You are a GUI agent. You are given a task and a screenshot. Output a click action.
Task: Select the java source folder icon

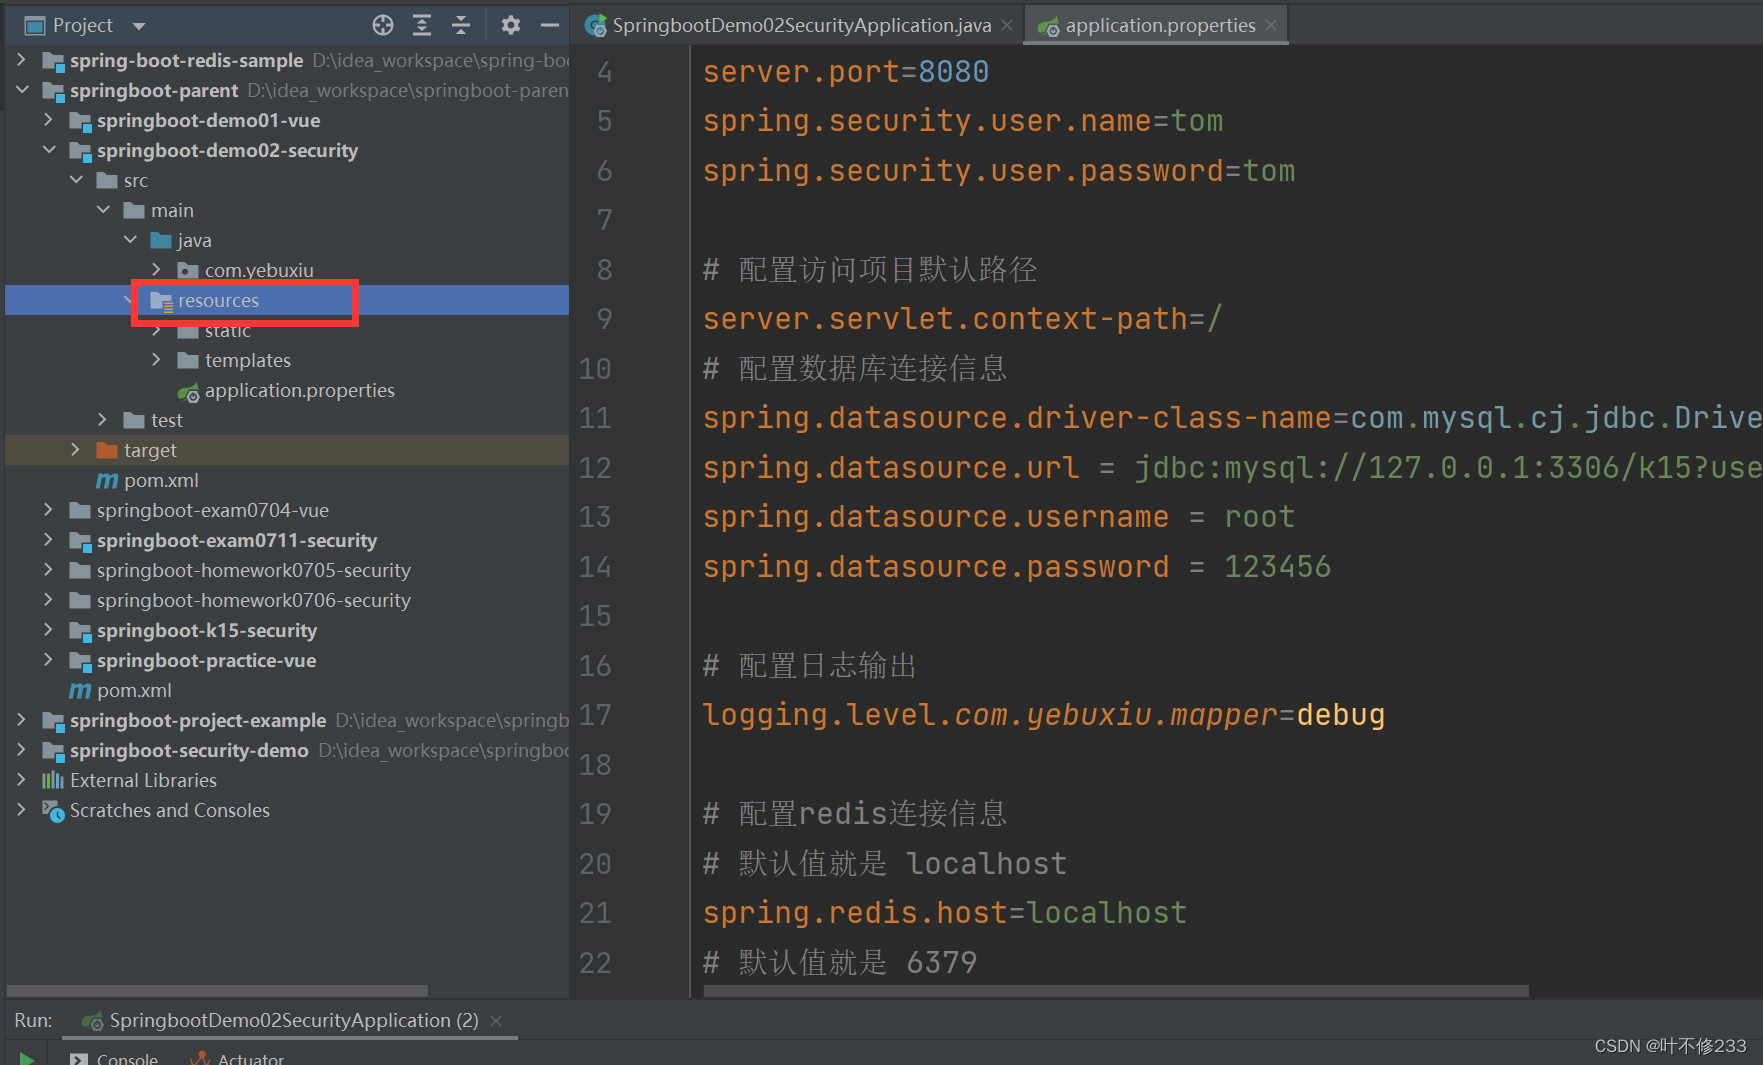pyautogui.click(x=161, y=240)
